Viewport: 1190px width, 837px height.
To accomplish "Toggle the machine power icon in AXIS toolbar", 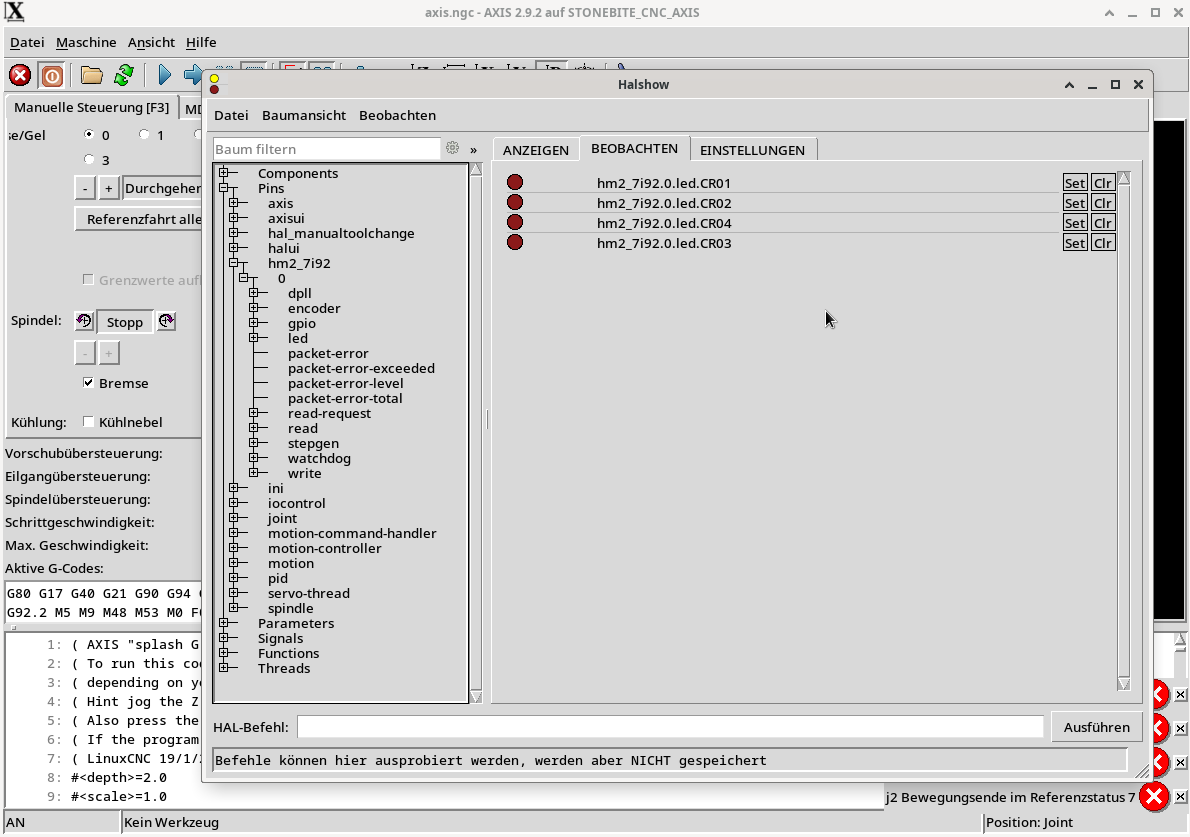I will (52, 75).
